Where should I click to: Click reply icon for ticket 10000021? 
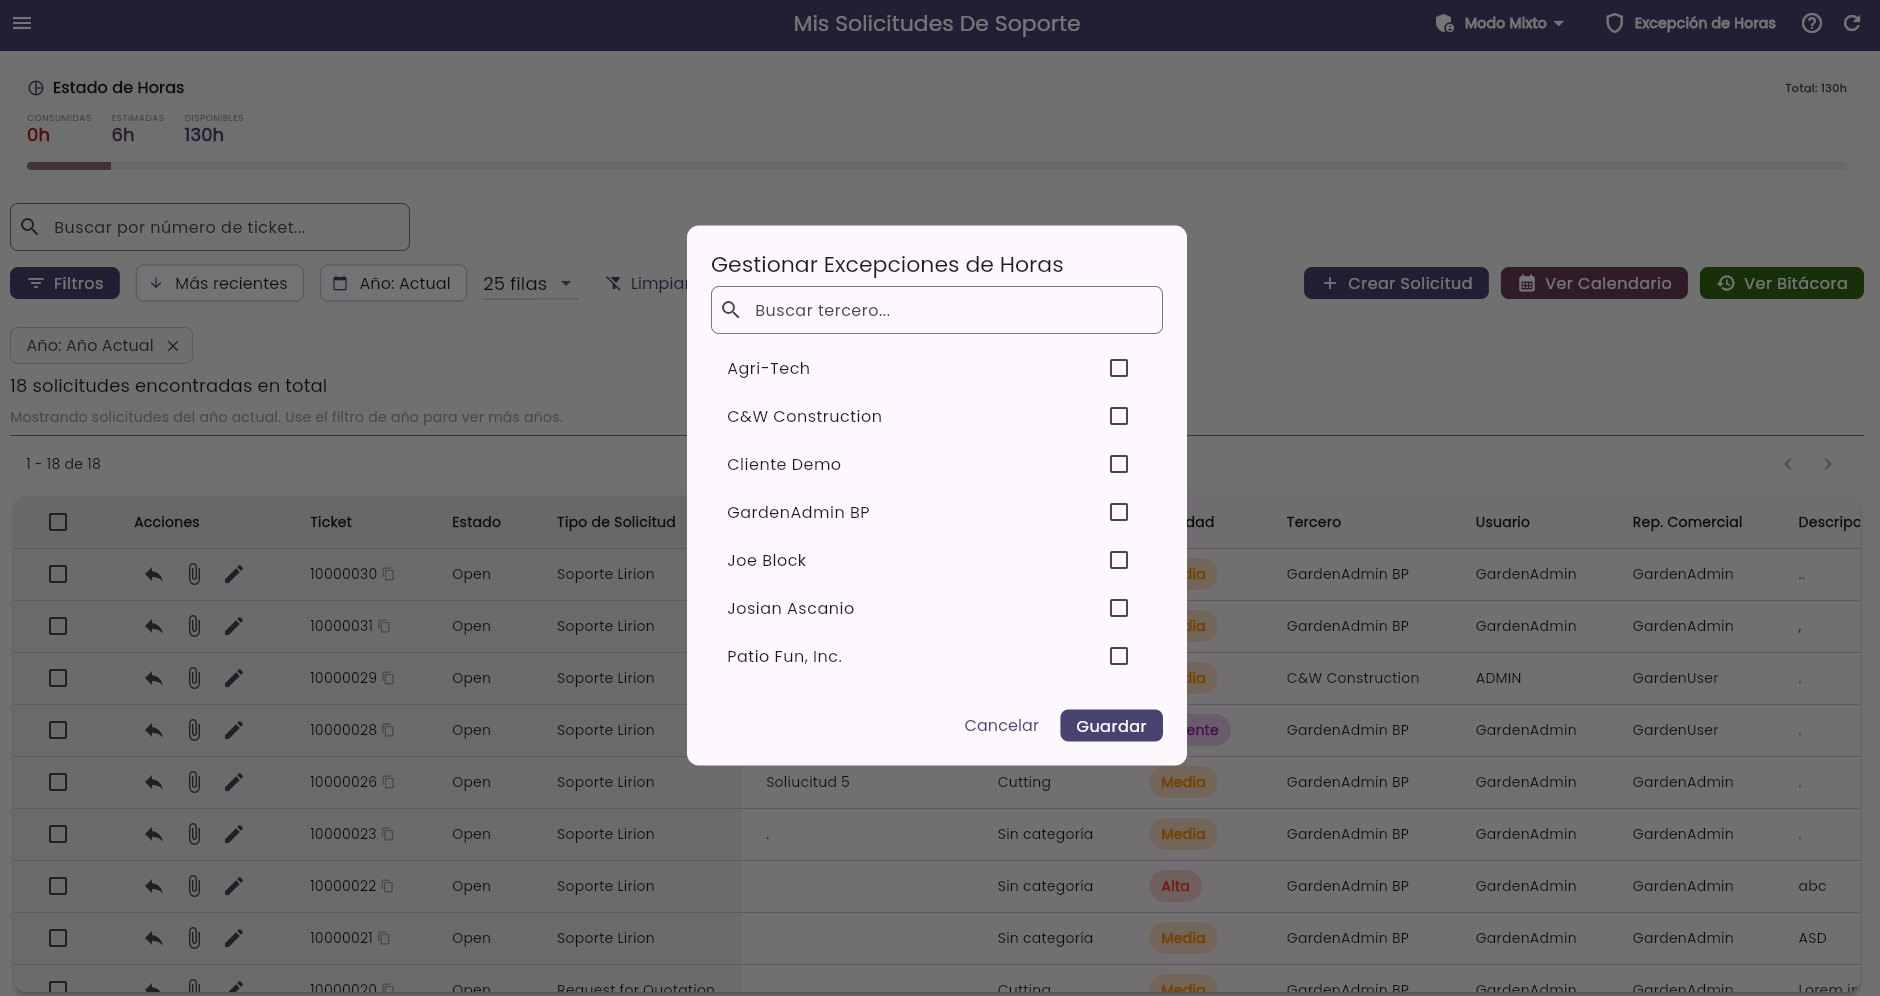pos(153,938)
